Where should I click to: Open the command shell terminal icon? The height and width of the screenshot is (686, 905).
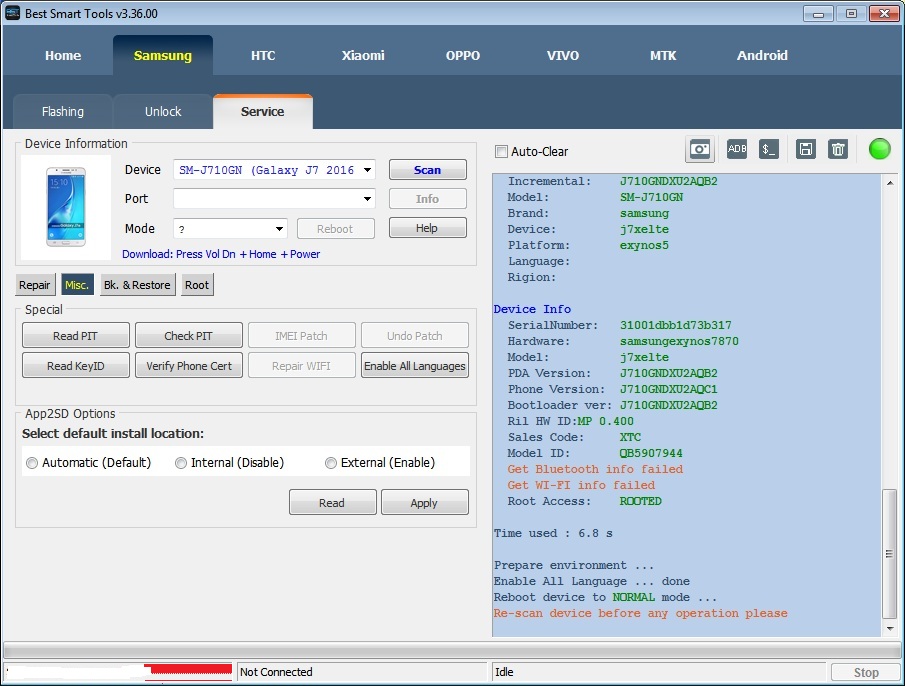point(768,149)
